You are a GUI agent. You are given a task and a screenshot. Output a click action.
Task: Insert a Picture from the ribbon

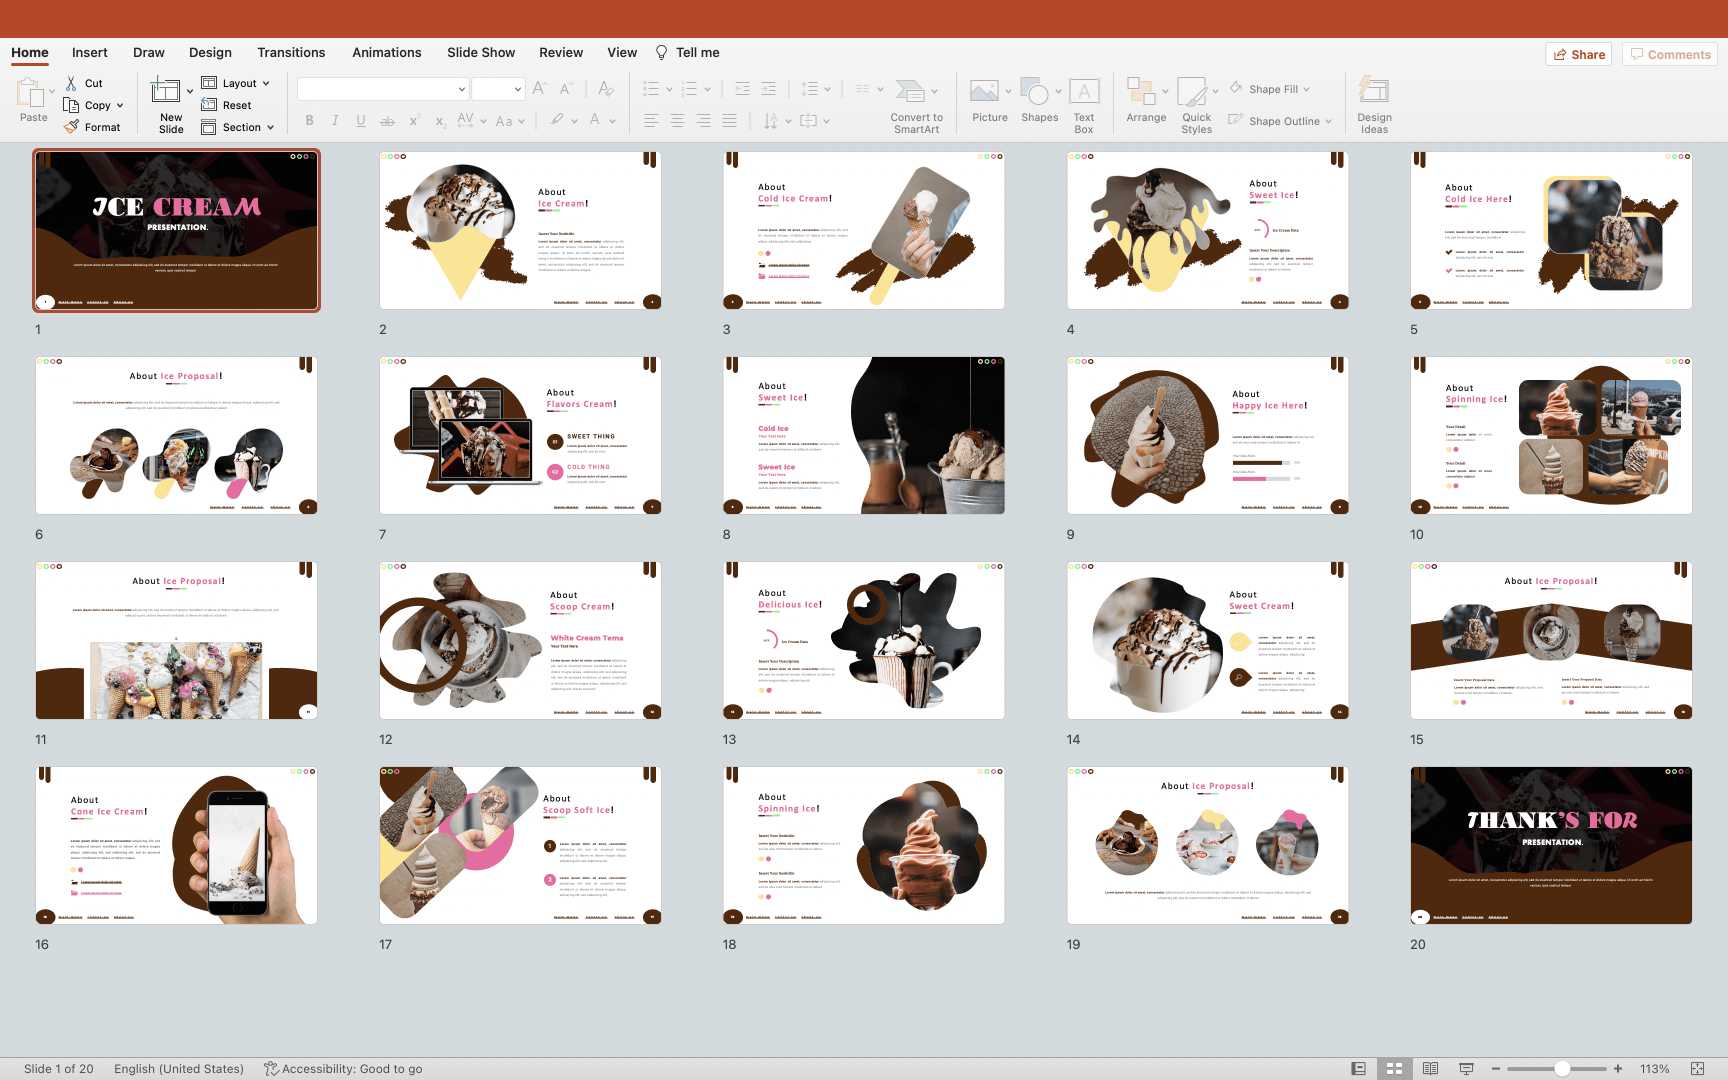(984, 92)
